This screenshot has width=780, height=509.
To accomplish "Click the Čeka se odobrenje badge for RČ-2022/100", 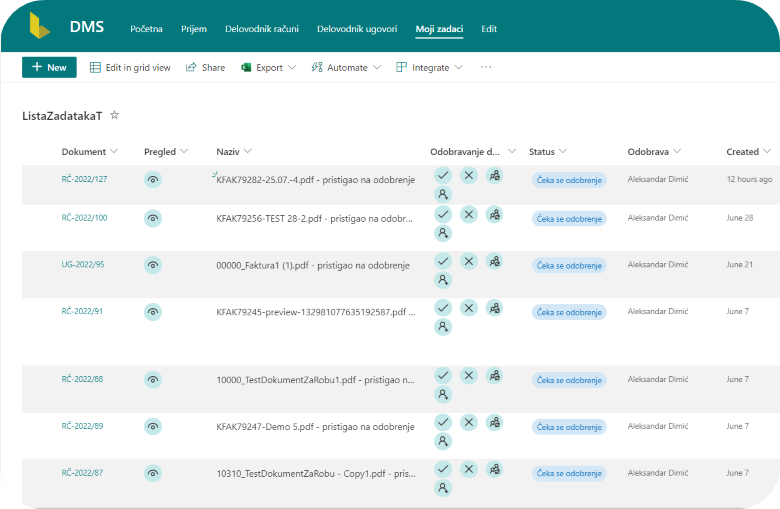I will pos(569,218).
